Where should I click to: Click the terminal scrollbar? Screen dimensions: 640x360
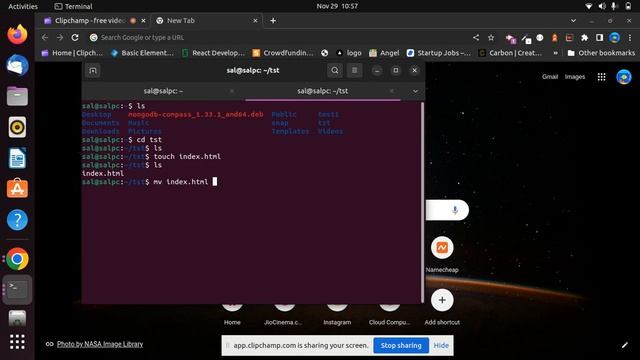(422, 202)
